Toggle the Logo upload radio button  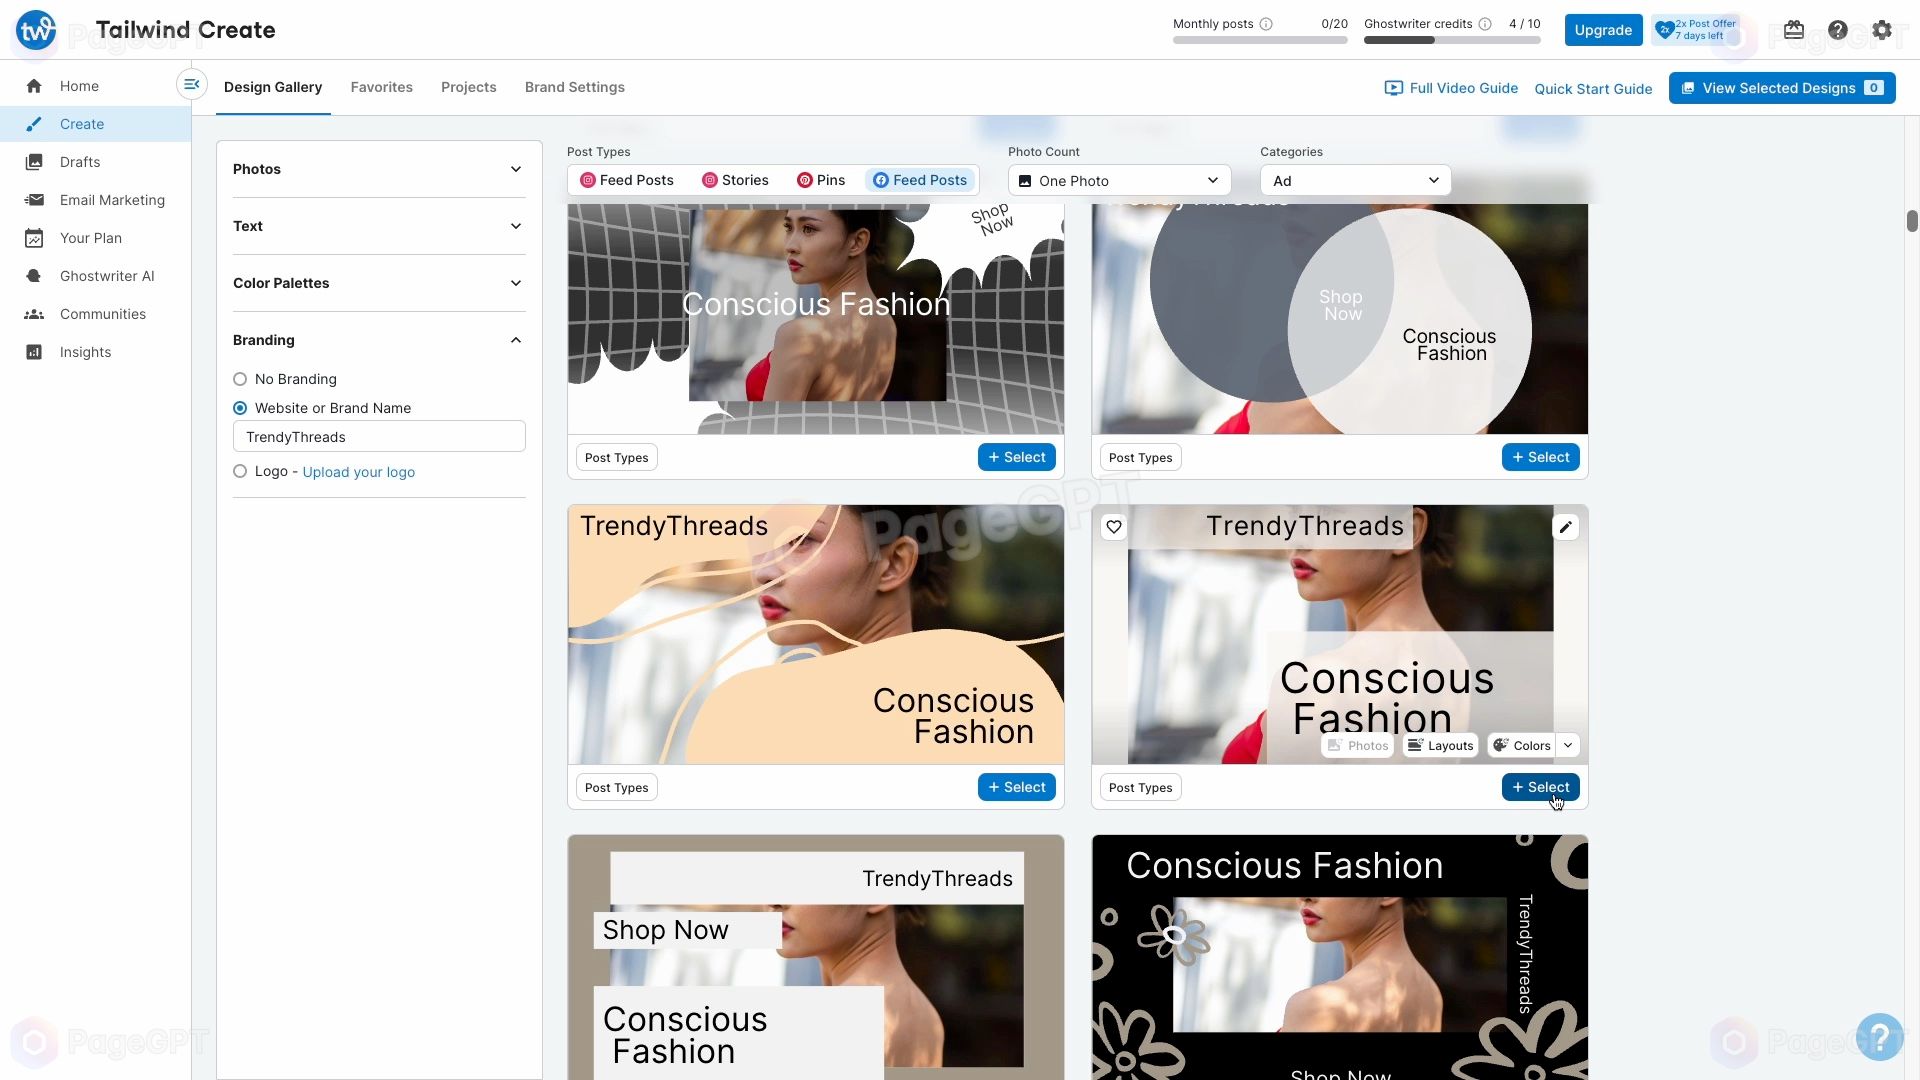click(239, 471)
